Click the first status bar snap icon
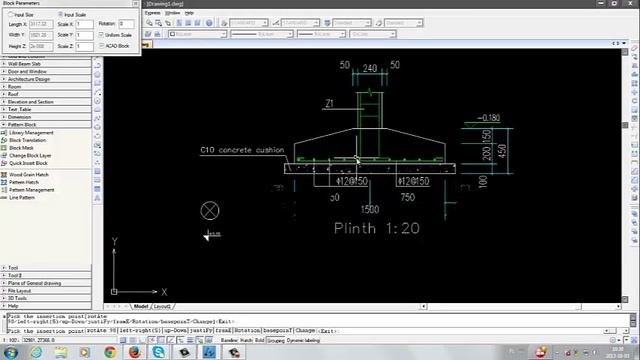Viewport: 640px width, 360px height. tap(123, 340)
